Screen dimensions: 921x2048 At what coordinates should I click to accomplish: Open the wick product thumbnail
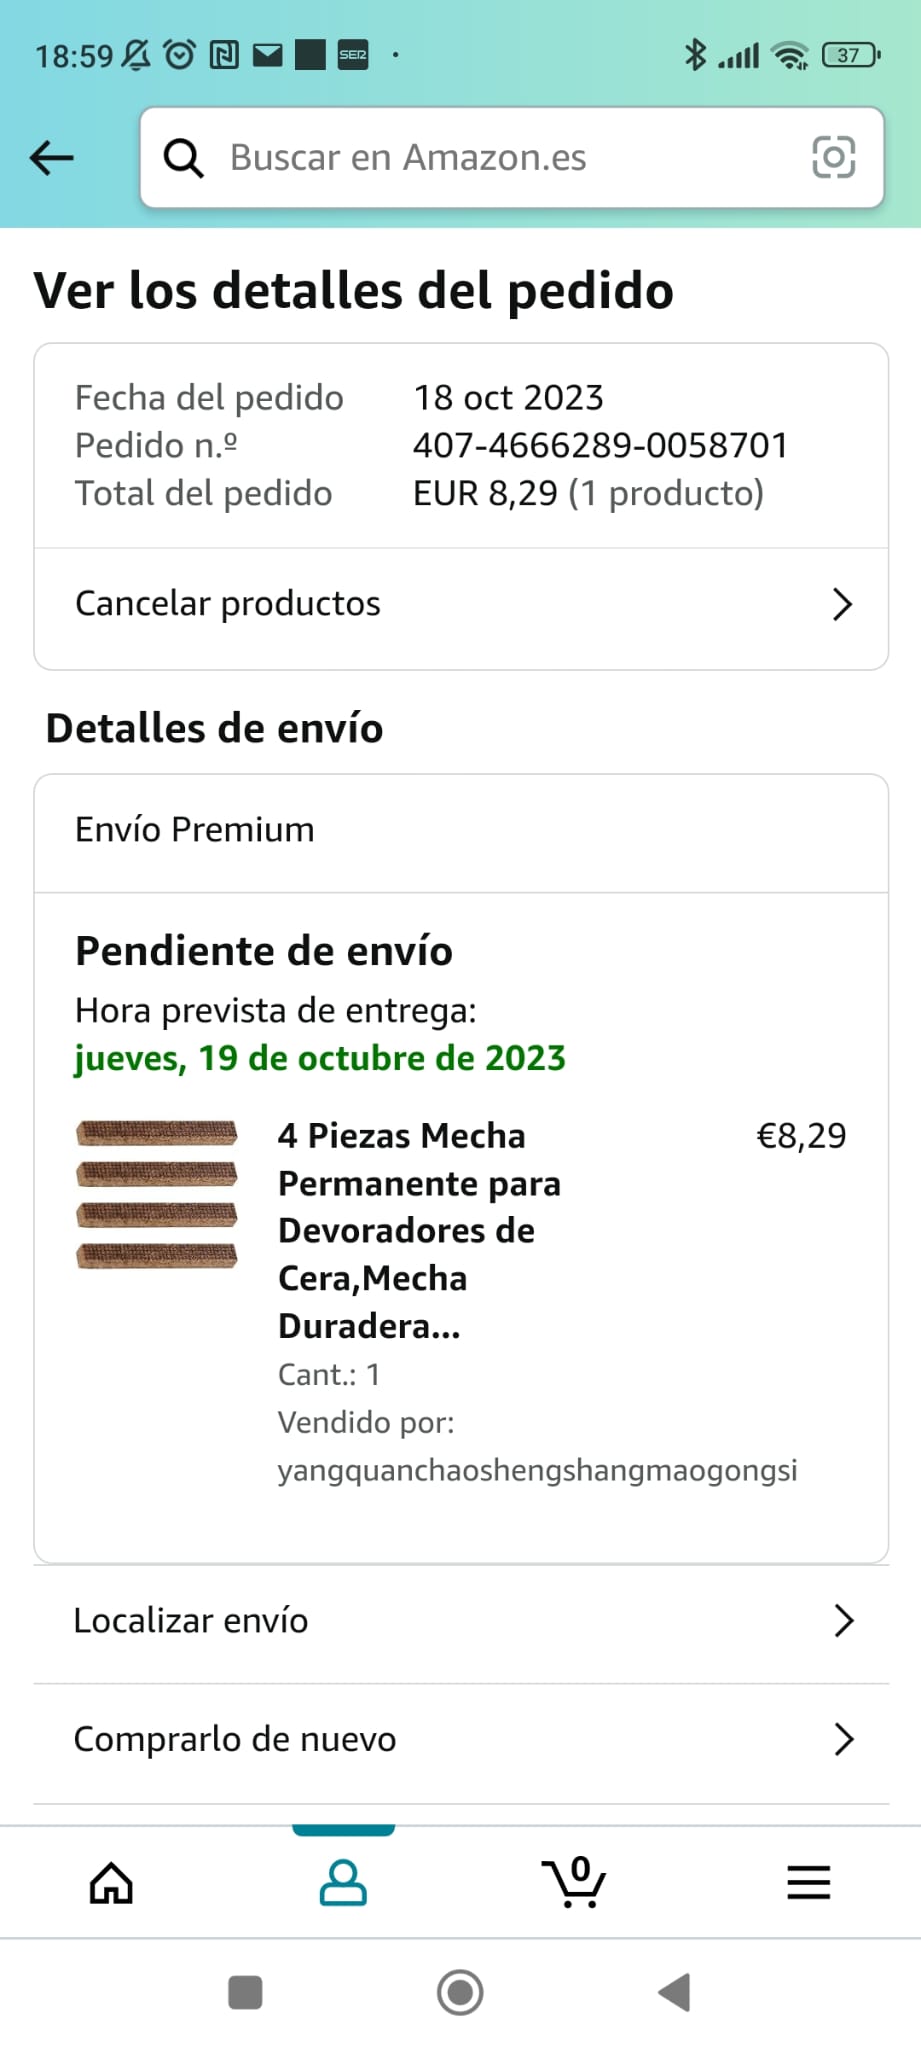[157, 1194]
